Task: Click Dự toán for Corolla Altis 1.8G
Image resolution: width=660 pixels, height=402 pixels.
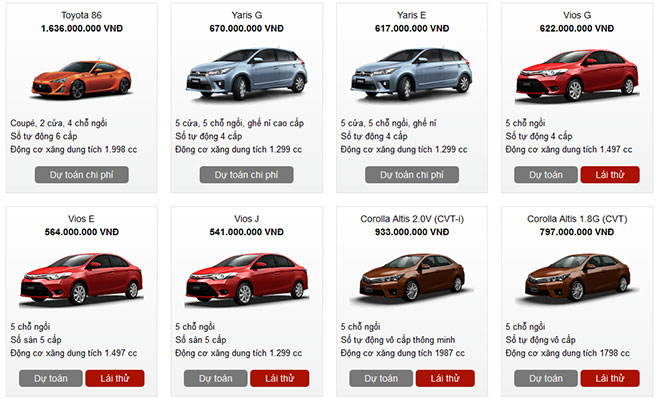Action: (546, 378)
